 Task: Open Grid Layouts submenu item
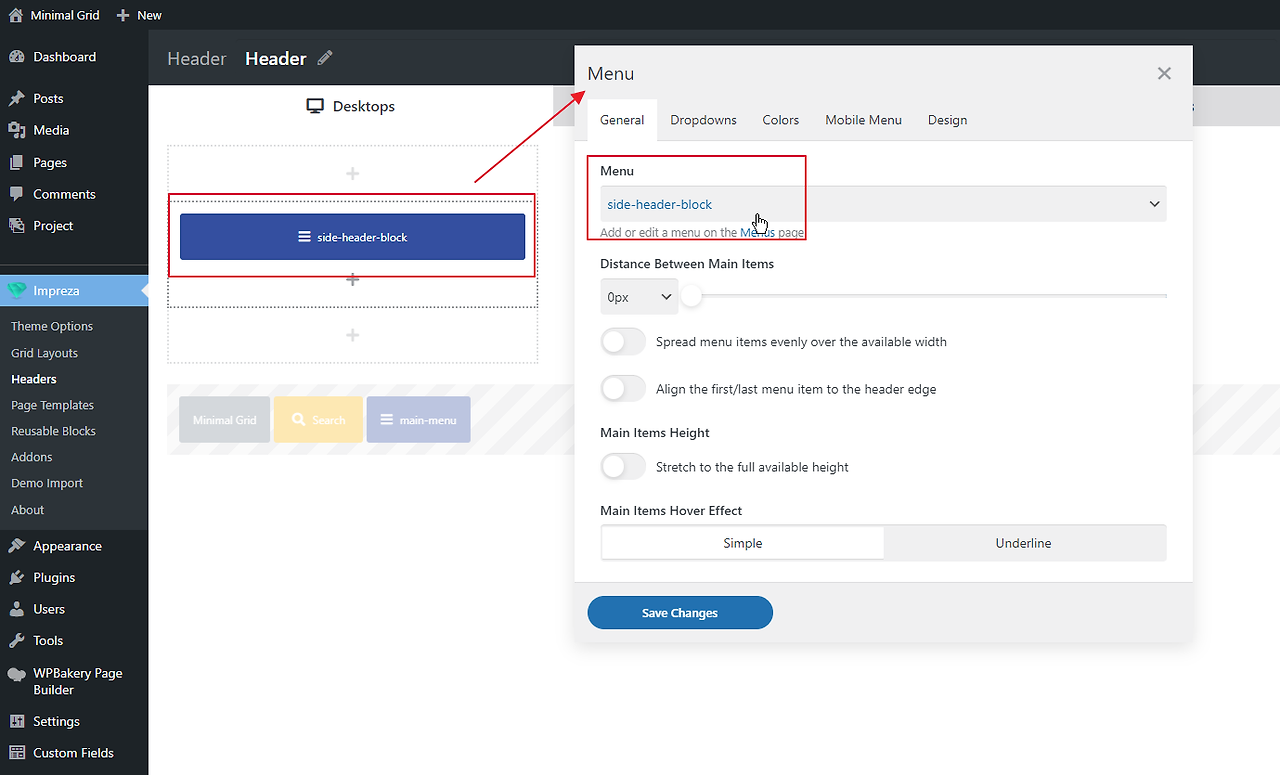[44, 353]
